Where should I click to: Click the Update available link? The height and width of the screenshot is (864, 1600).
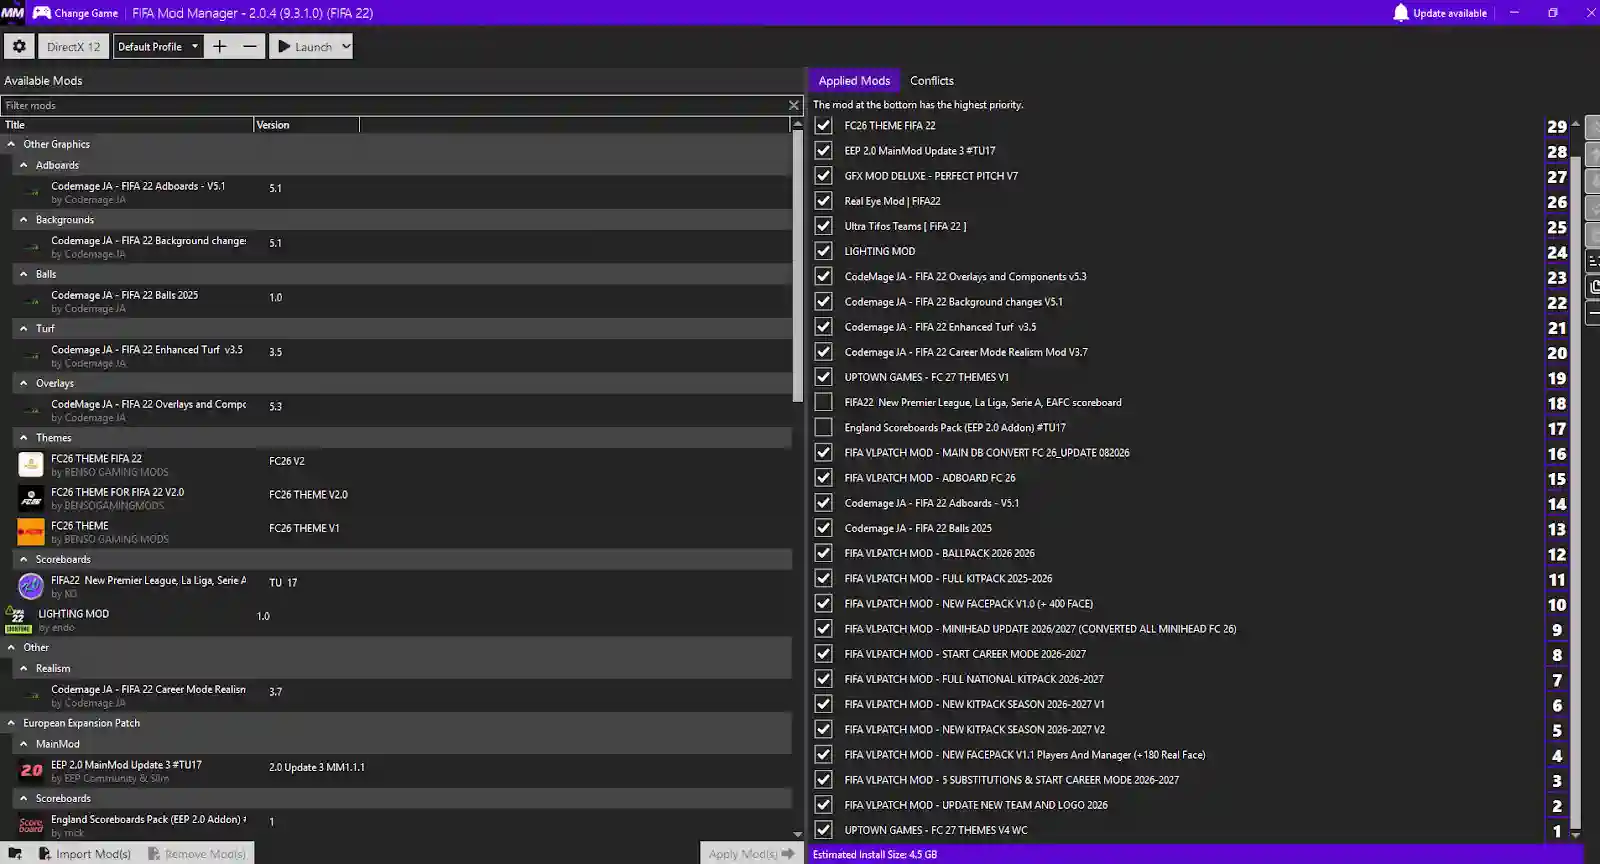pos(1450,13)
